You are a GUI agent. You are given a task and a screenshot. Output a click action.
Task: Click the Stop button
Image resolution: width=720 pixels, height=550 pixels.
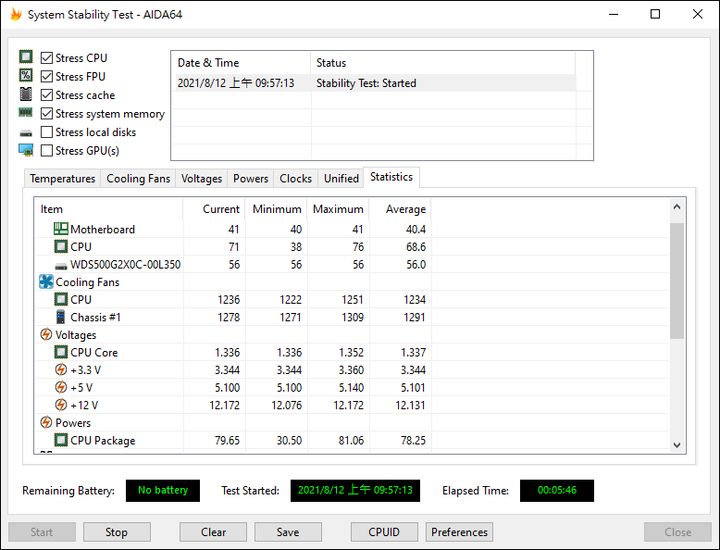(x=117, y=532)
